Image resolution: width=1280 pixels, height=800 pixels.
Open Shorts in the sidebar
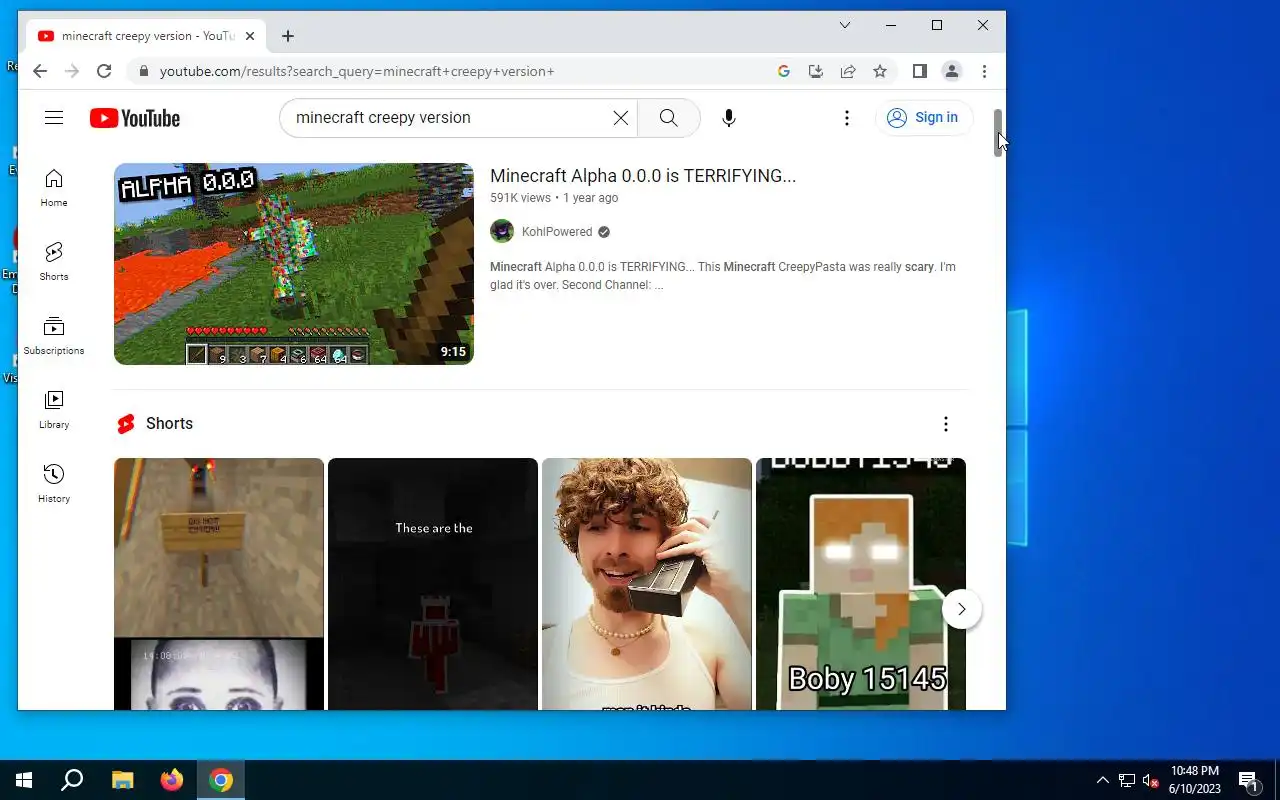[x=54, y=262]
